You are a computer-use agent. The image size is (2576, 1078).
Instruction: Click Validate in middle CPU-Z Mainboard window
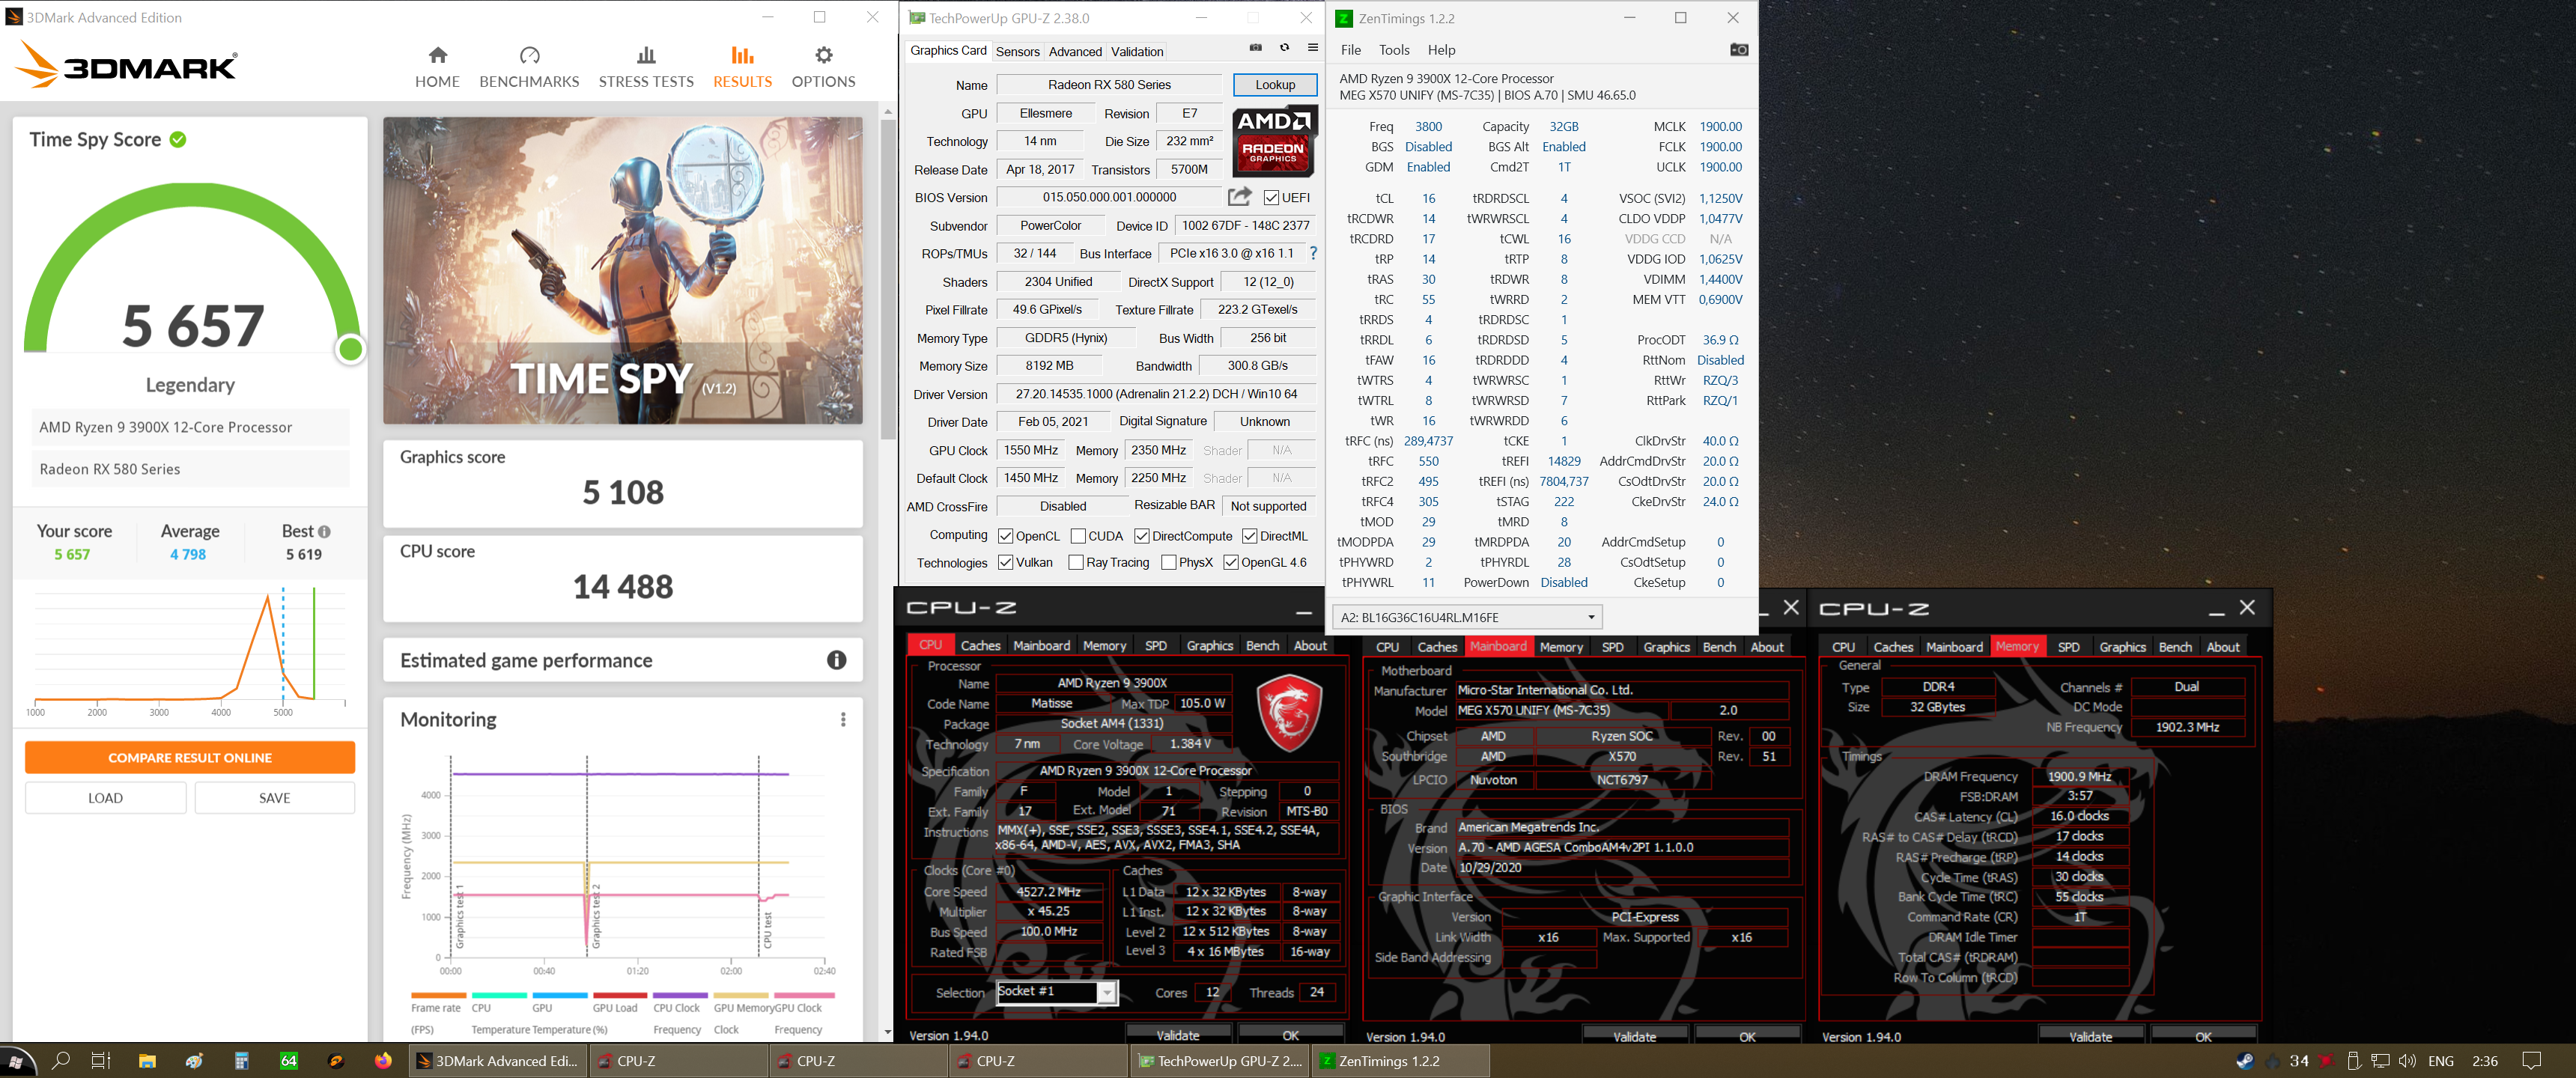click(1634, 1037)
